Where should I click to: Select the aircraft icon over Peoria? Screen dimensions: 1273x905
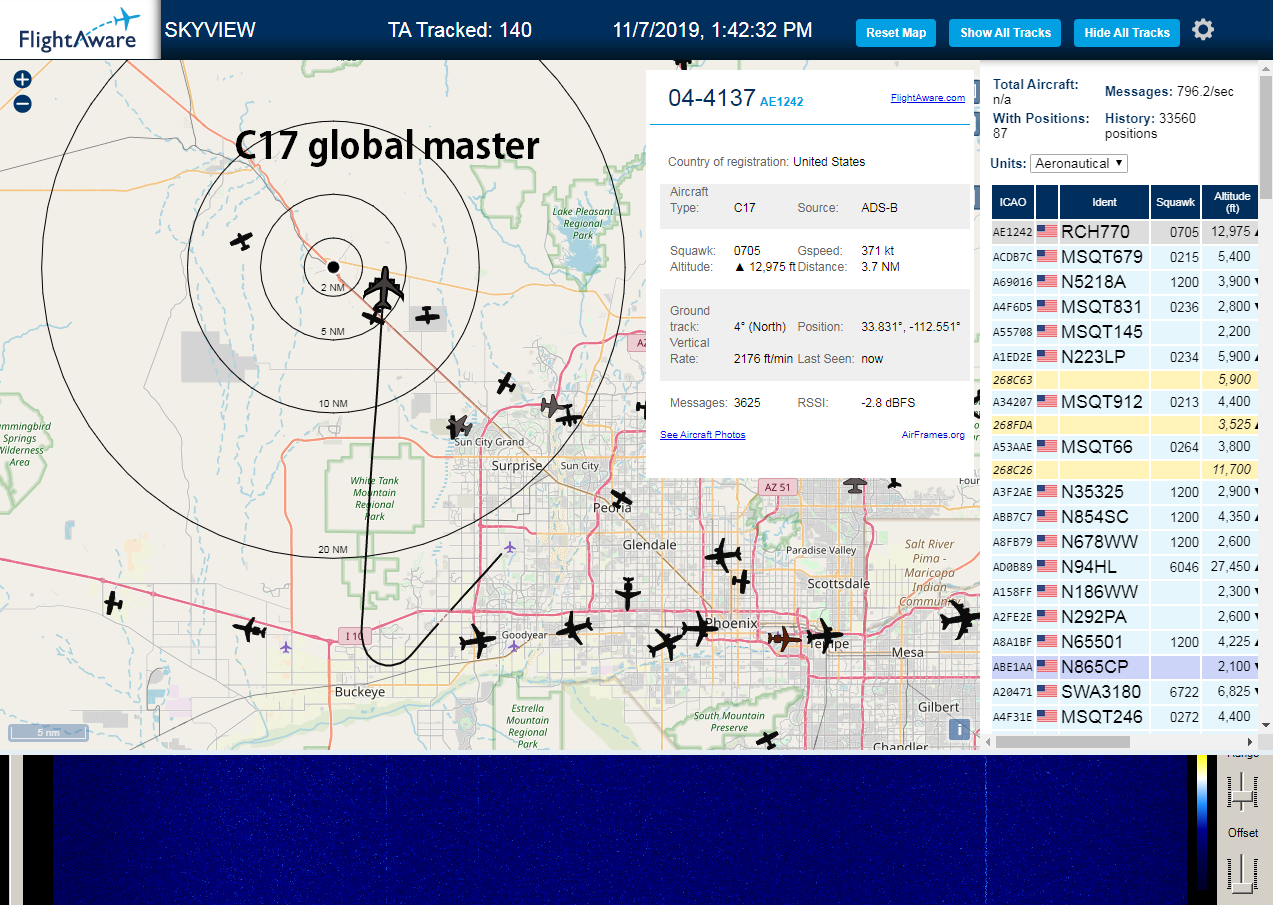tap(621, 498)
